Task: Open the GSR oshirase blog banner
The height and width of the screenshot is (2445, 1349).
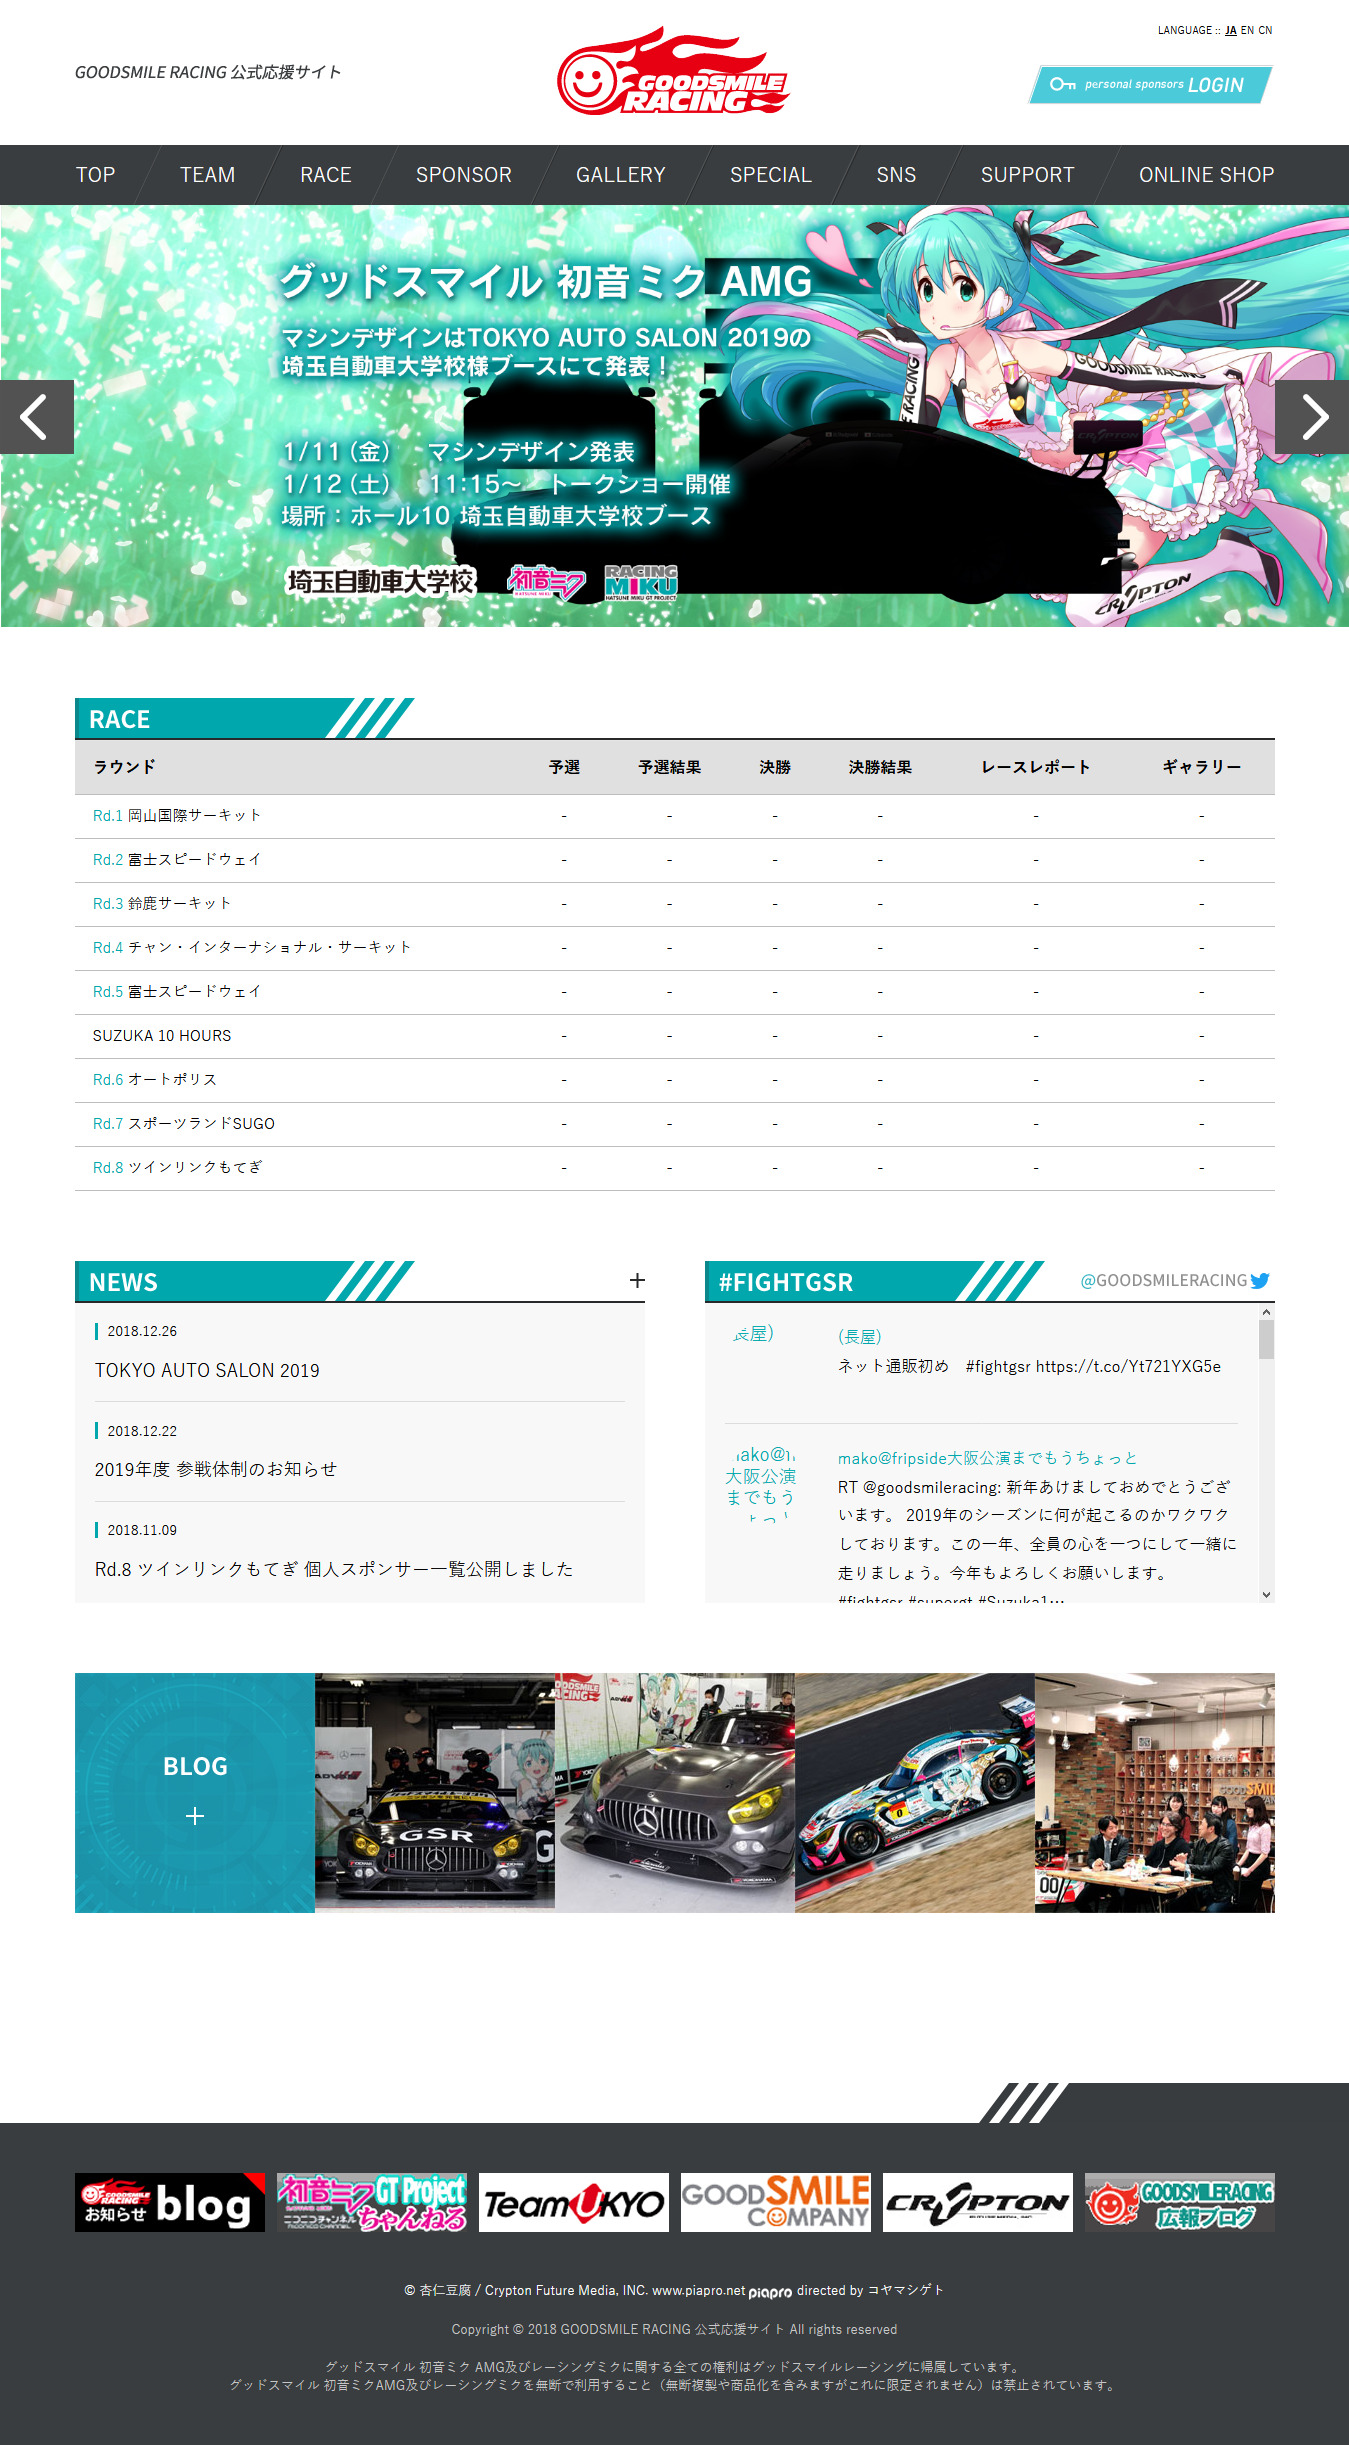Action: click(170, 2202)
